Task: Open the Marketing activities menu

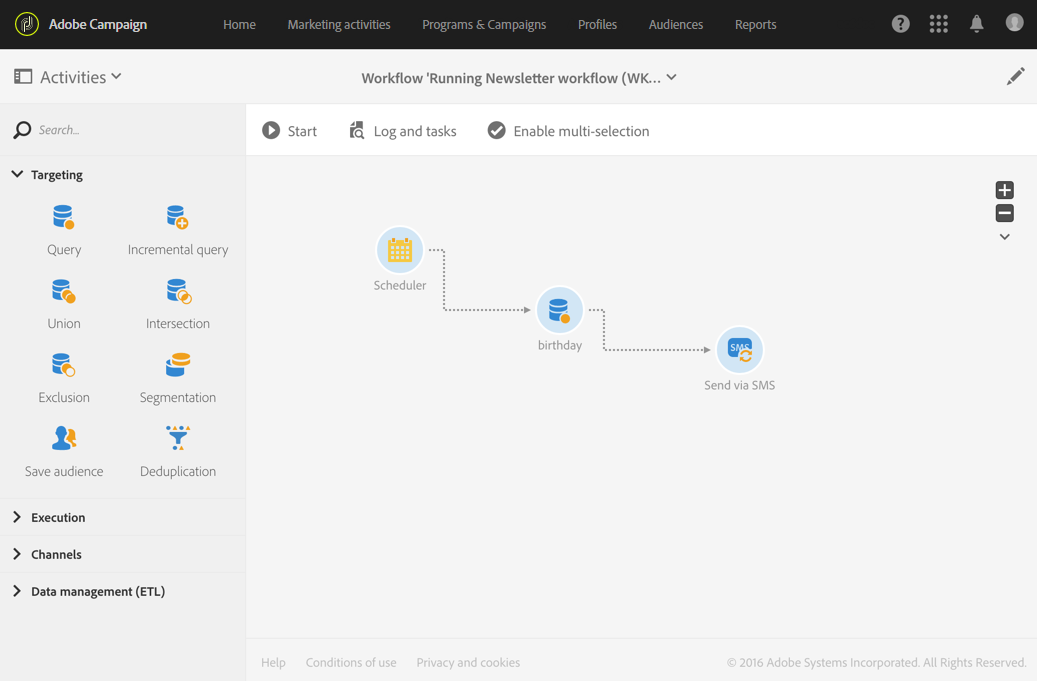Action: 339,24
